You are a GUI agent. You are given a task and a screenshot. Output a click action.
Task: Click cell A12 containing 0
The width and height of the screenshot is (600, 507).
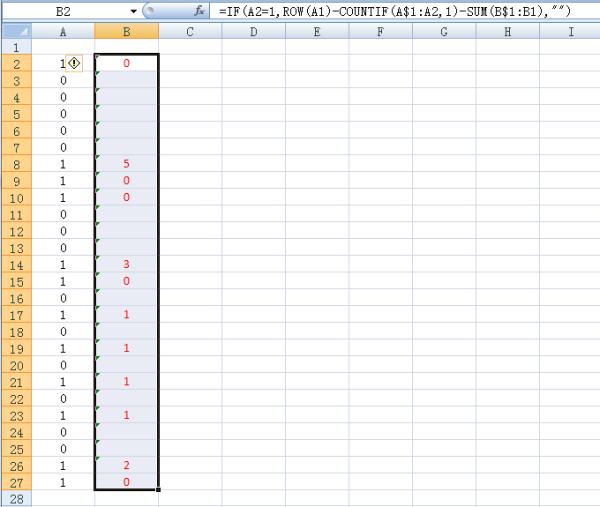63,231
